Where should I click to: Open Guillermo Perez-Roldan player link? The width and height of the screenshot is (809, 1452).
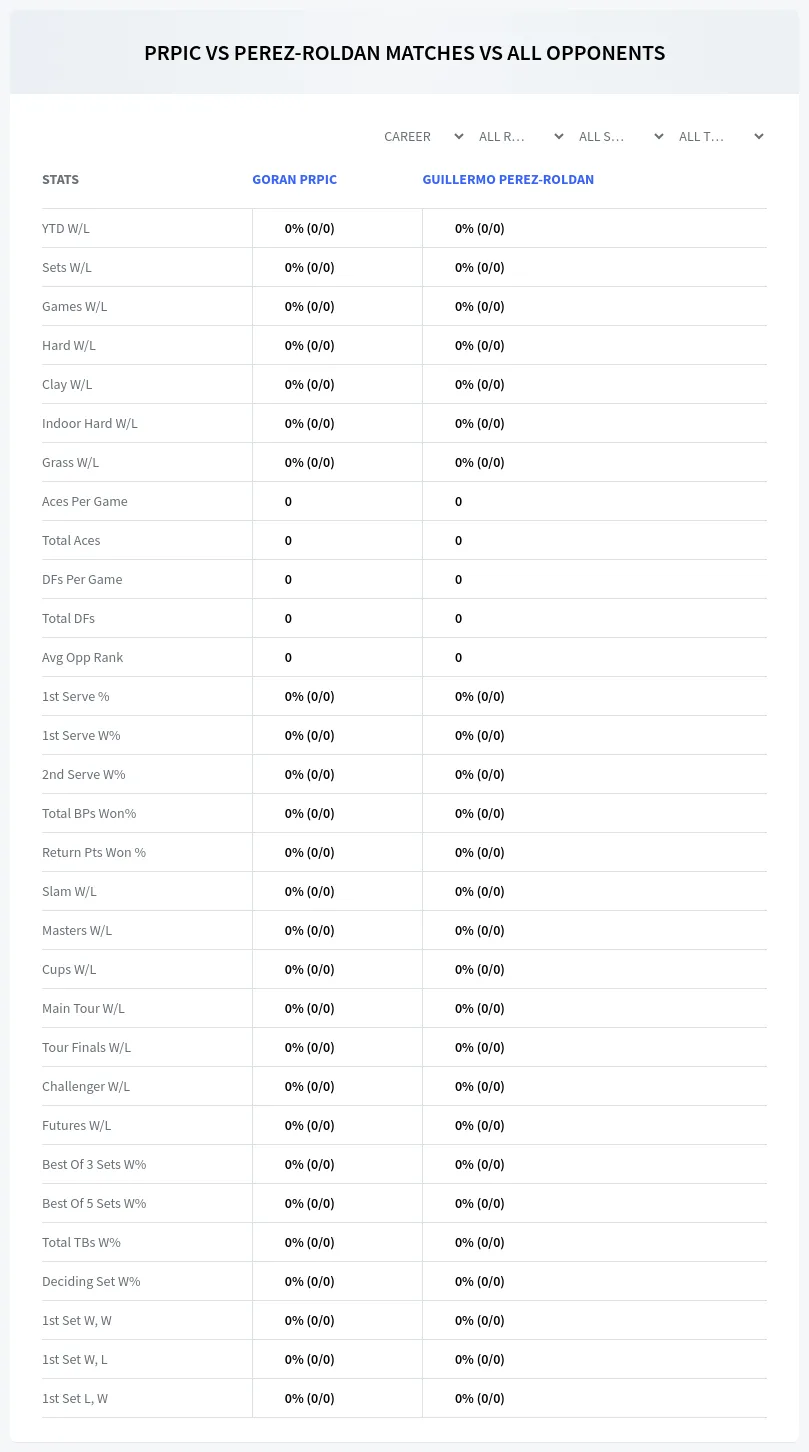[508, 180]
